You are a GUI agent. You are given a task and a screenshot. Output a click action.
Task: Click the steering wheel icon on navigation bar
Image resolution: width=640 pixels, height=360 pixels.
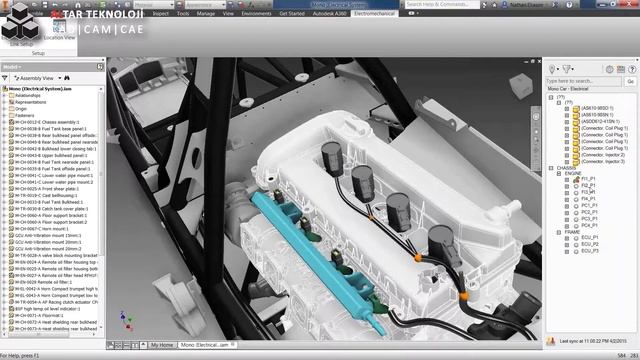[x=536, y=117]
